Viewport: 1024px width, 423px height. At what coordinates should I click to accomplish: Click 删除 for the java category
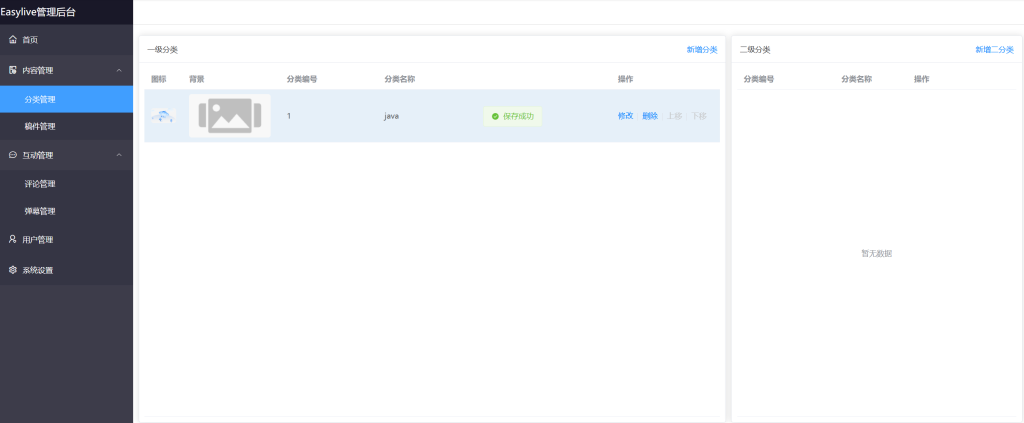click(x=650, y=116)
